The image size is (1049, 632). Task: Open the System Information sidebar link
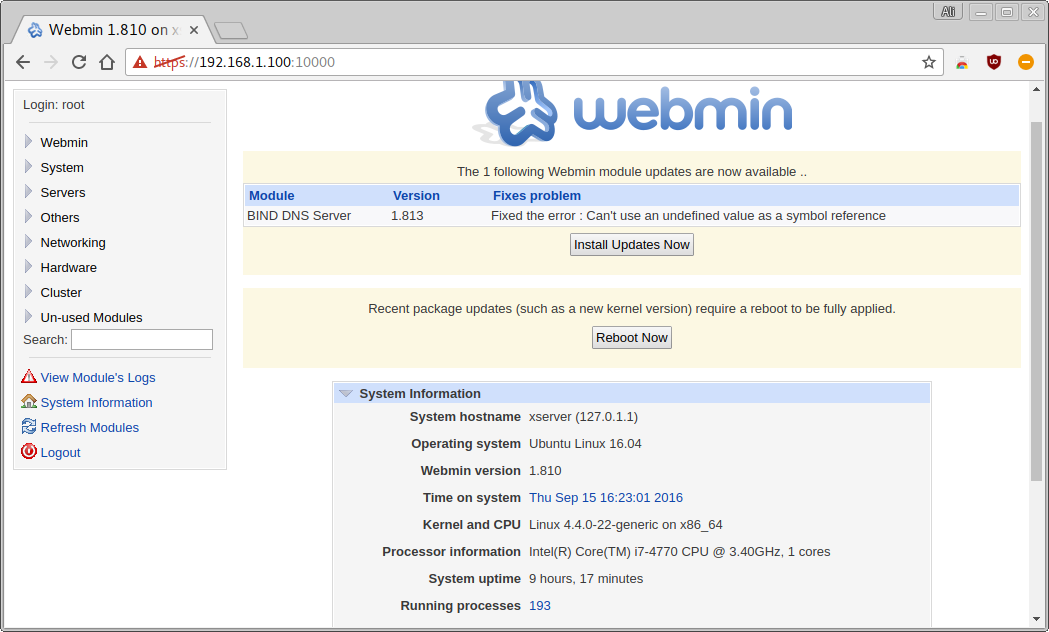click(x=96, y=403)
